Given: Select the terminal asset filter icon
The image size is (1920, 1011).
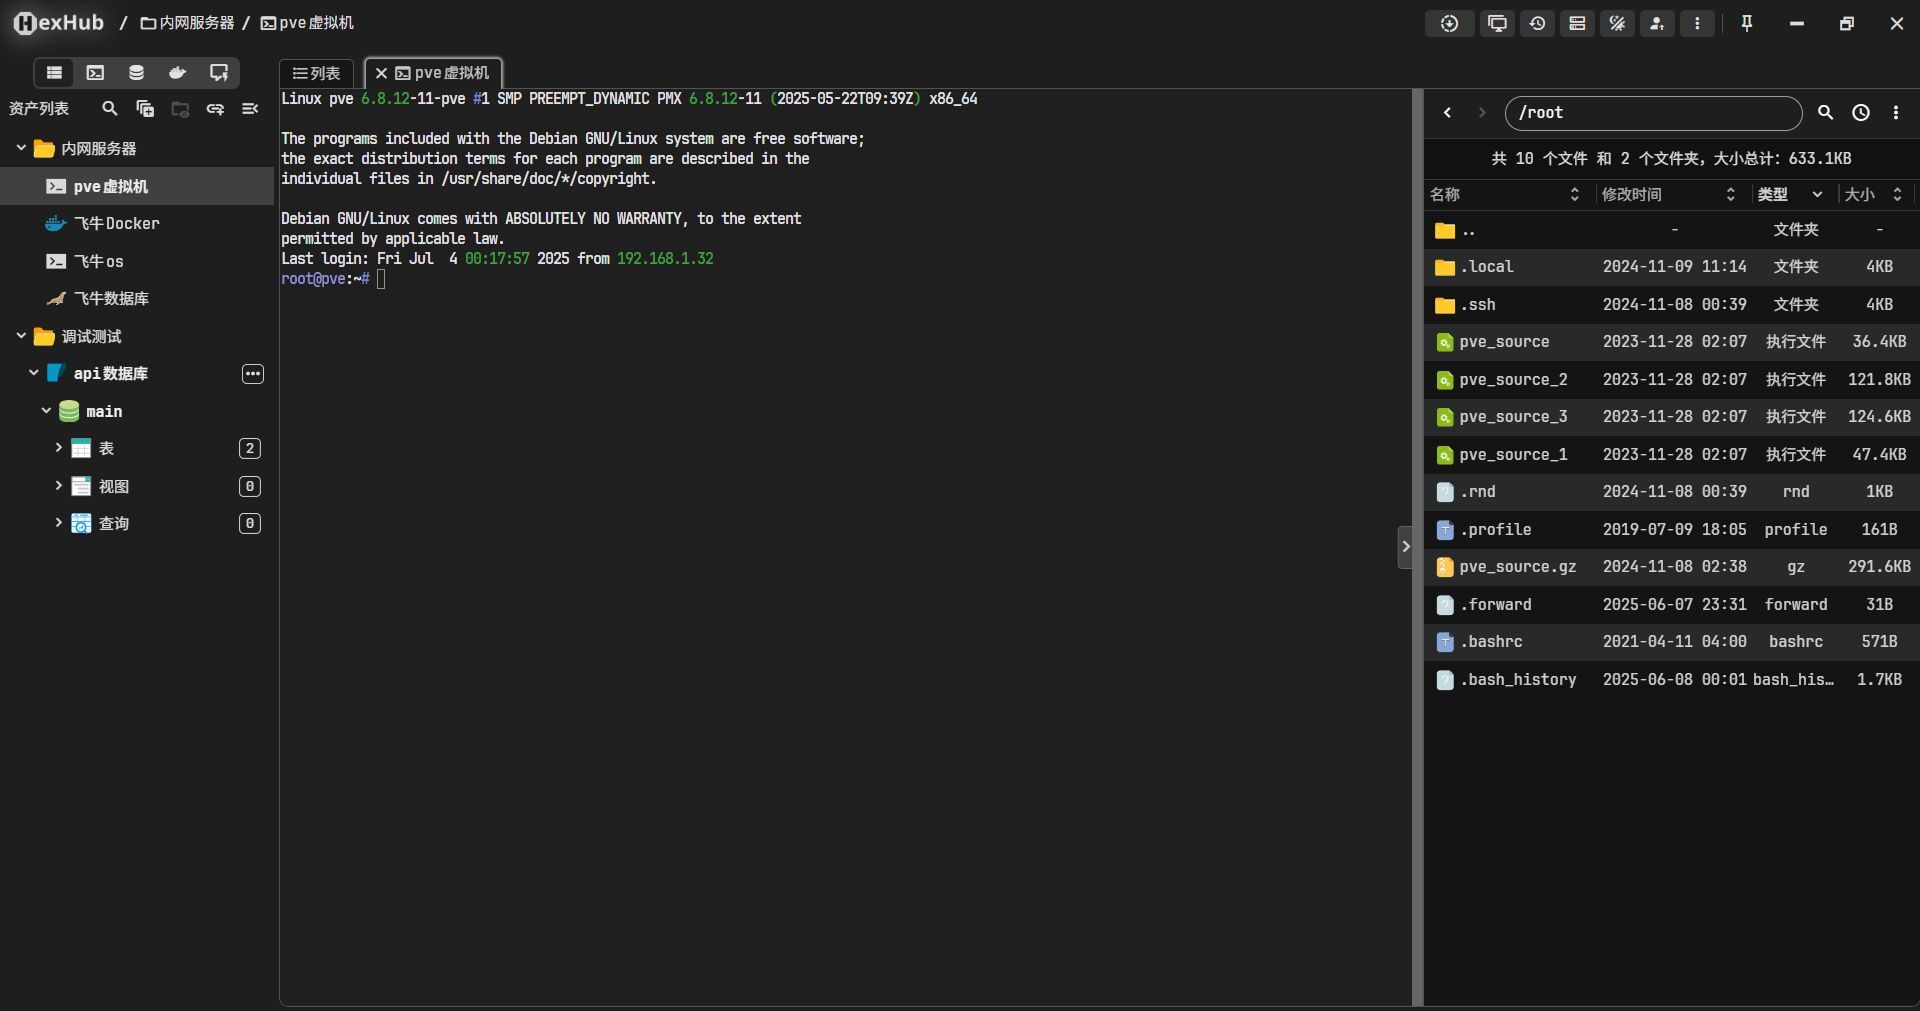Looking at the screenshot, I should click(95, 73).
